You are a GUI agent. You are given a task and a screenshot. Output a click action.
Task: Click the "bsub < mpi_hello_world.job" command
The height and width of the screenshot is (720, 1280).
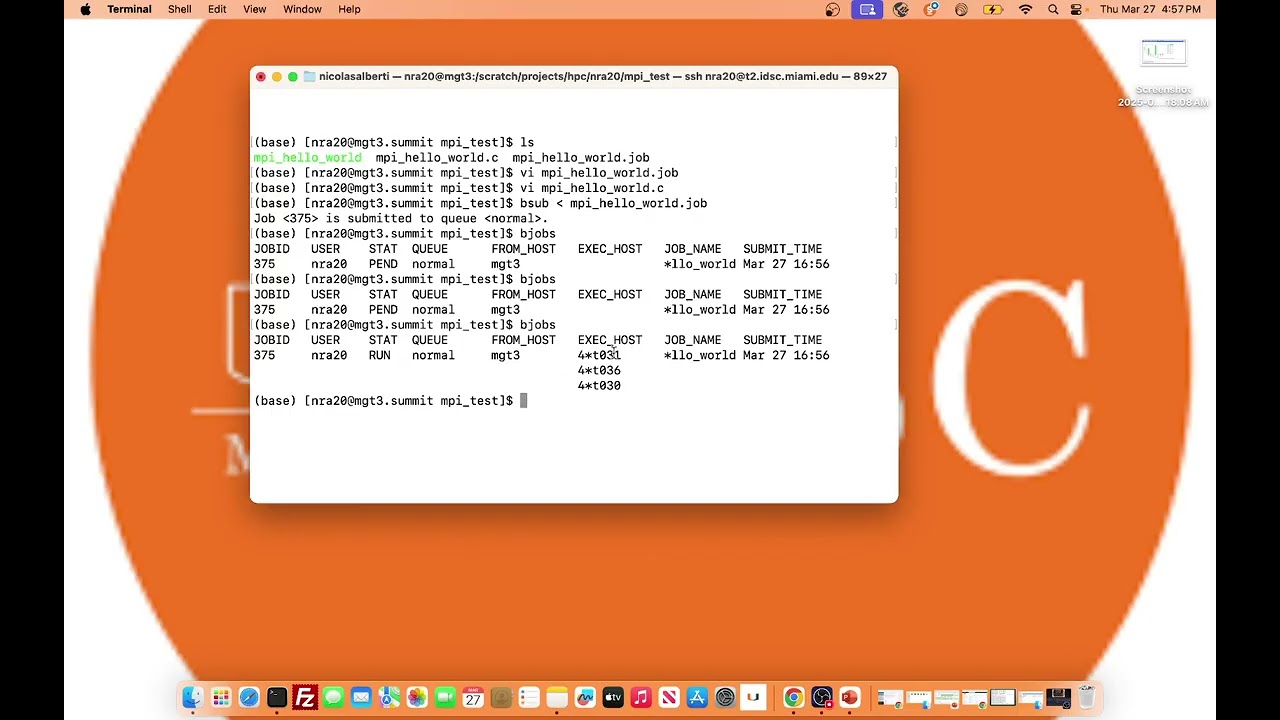613,204
